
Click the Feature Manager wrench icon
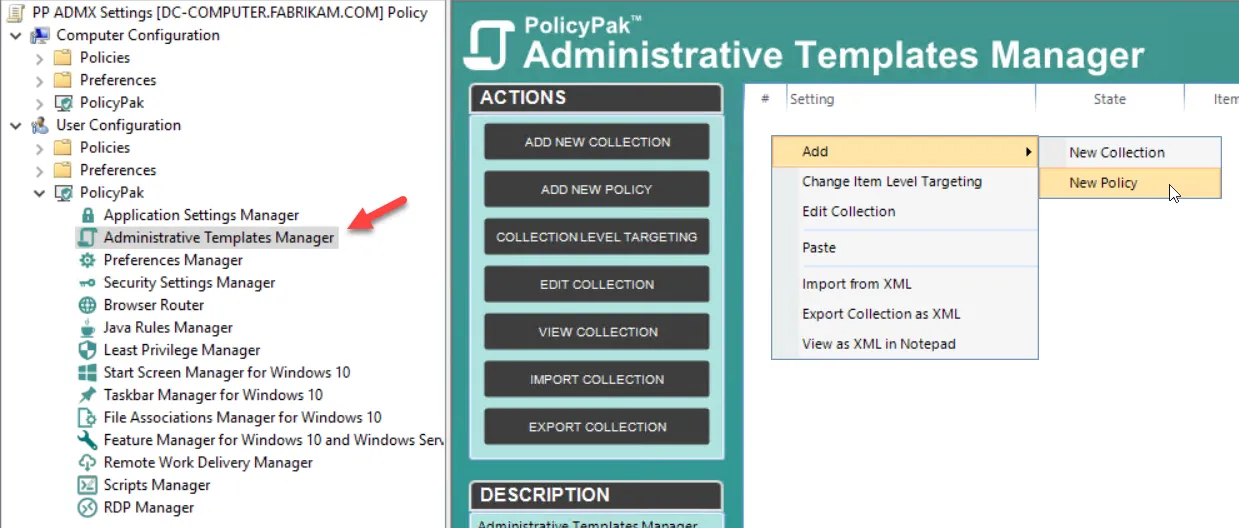pos(87,440)
